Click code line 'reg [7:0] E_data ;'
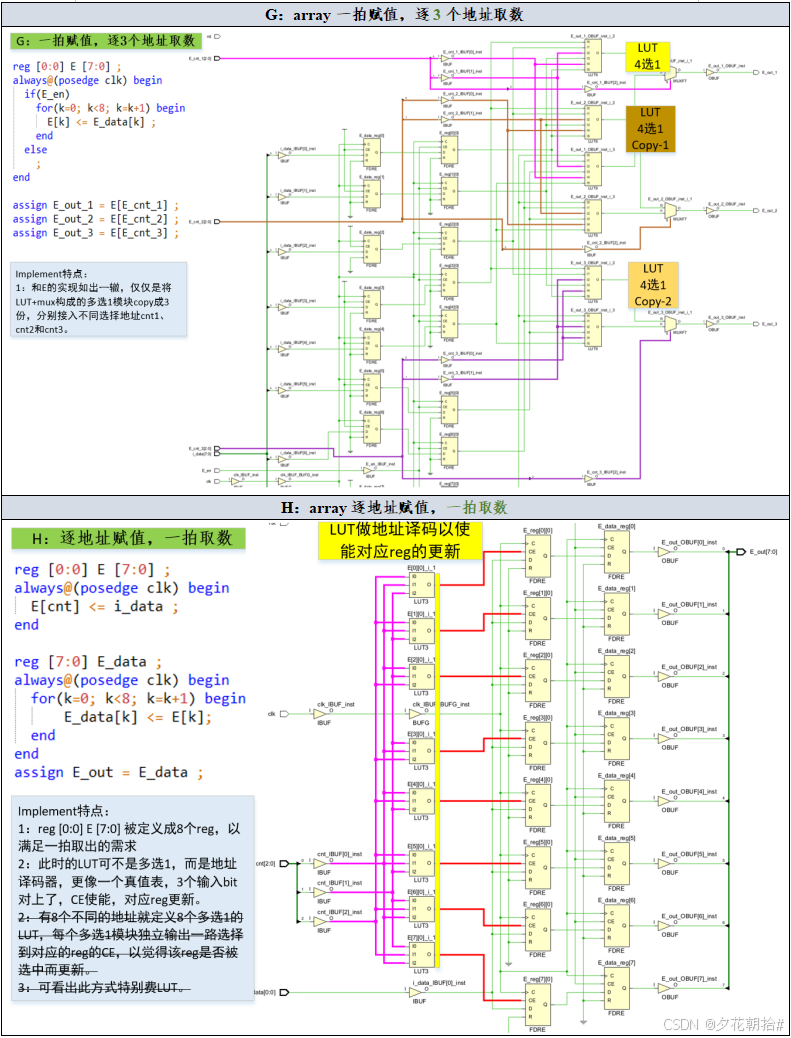791x1038 pixels. pos(89,661)
